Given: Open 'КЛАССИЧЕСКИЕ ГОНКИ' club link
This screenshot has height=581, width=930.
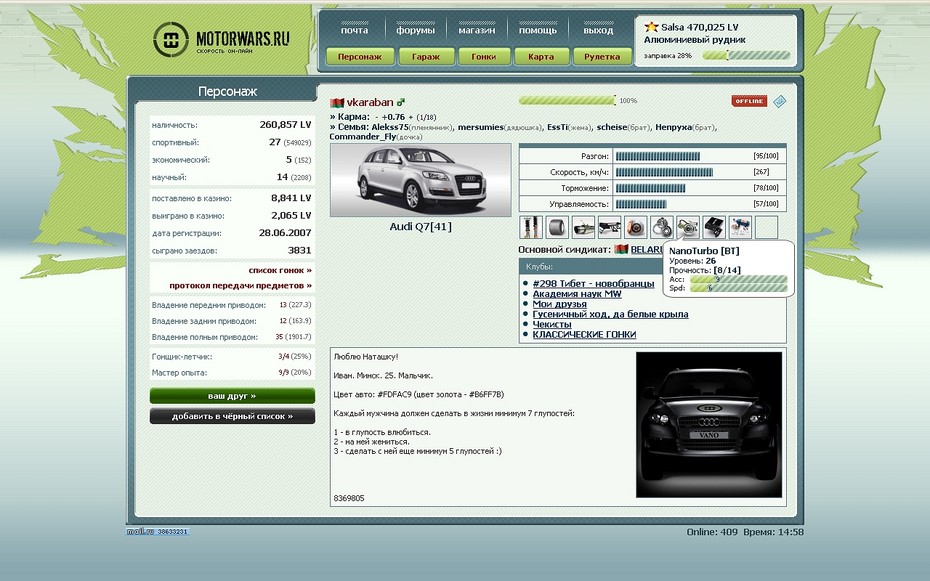Looking at the screenshot, I should 584,334.
